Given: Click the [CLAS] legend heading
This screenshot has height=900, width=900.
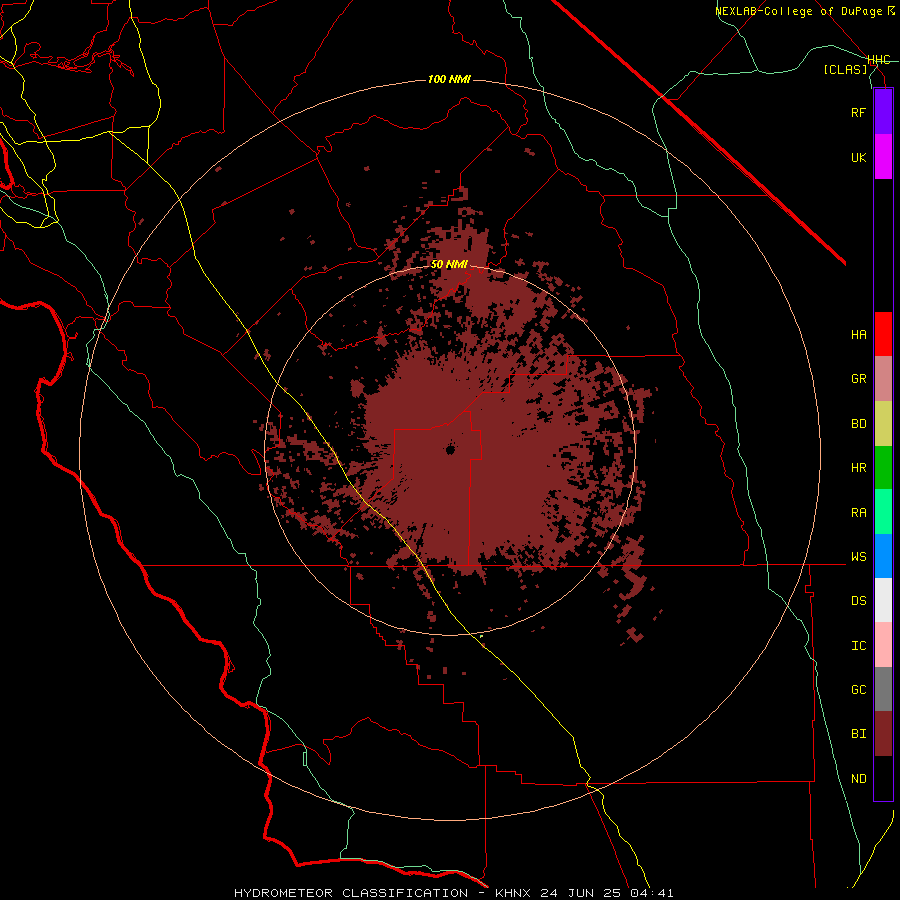Looking at the screenshot, I should [845, 69].
